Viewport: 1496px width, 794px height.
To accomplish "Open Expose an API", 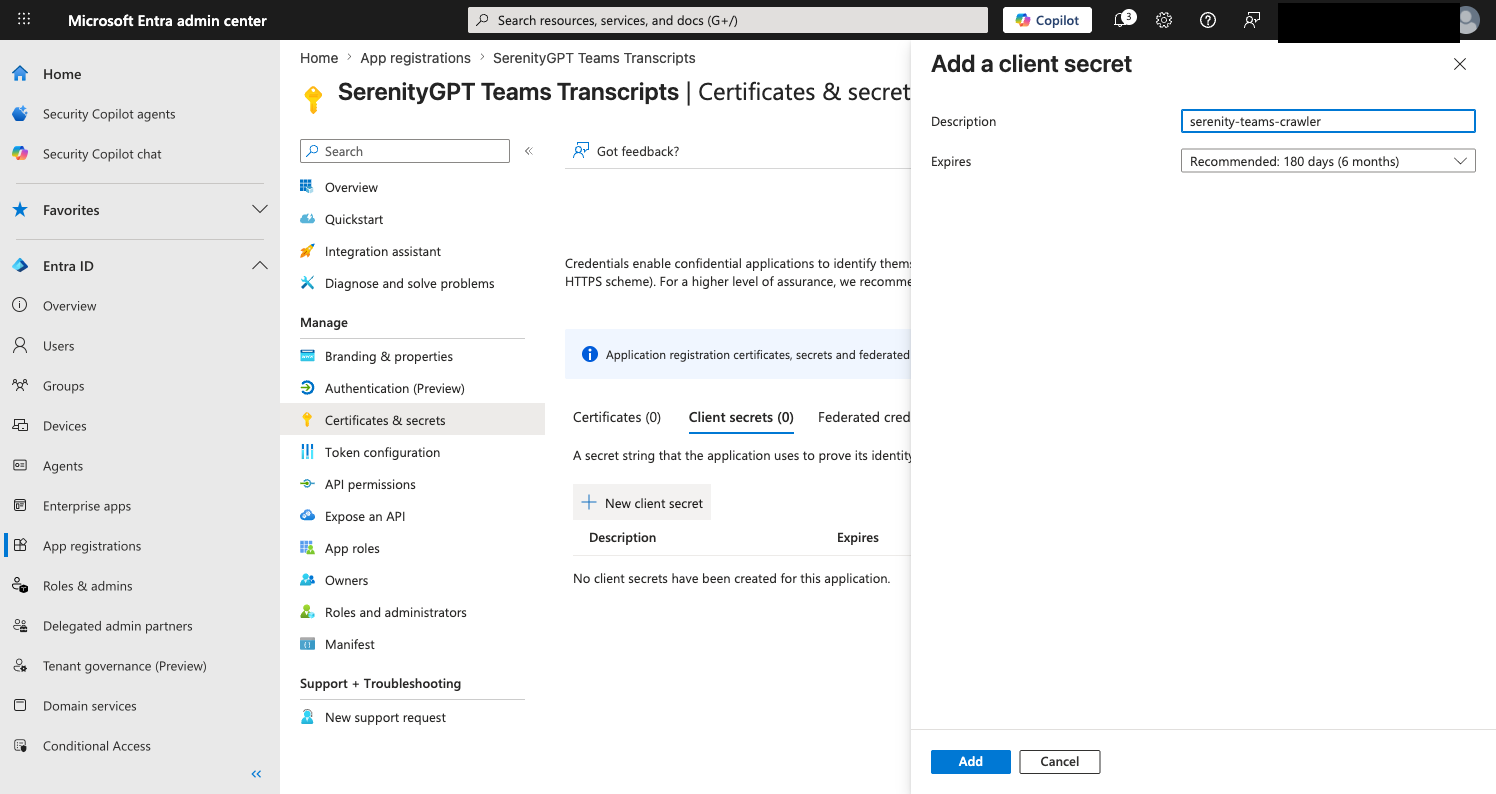I will tap(365, 516).
